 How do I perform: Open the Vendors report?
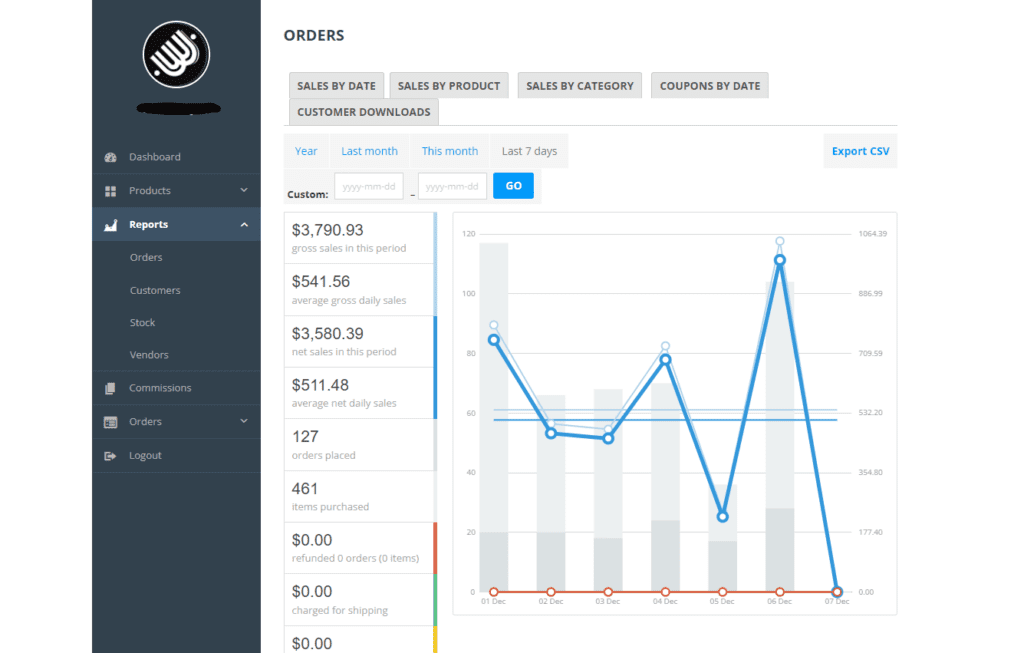pyautogui.click(x=149, y=355)
